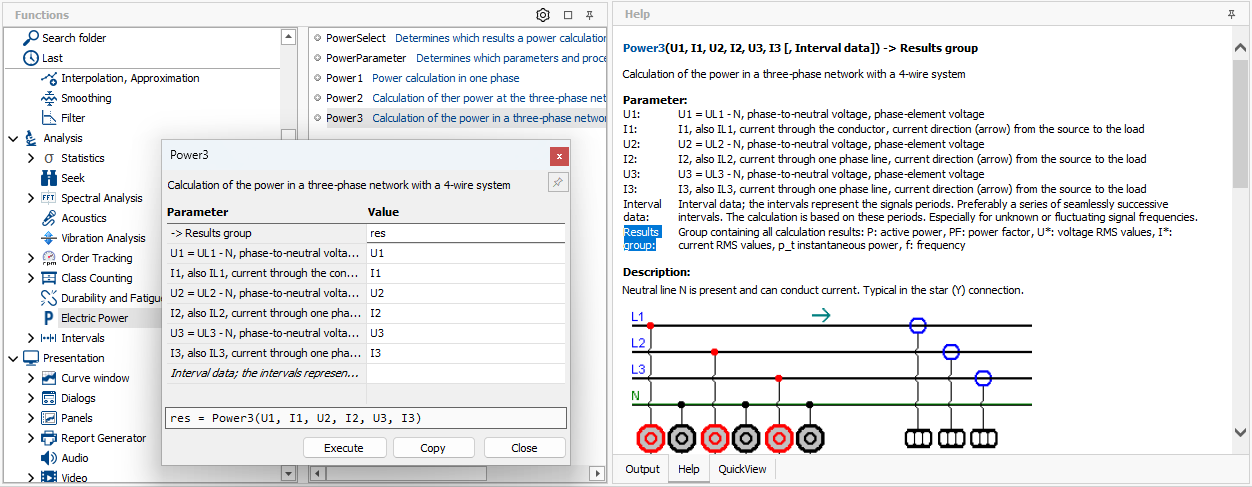Select the Audio speaker icon
1252x487 pixels.
49,458
